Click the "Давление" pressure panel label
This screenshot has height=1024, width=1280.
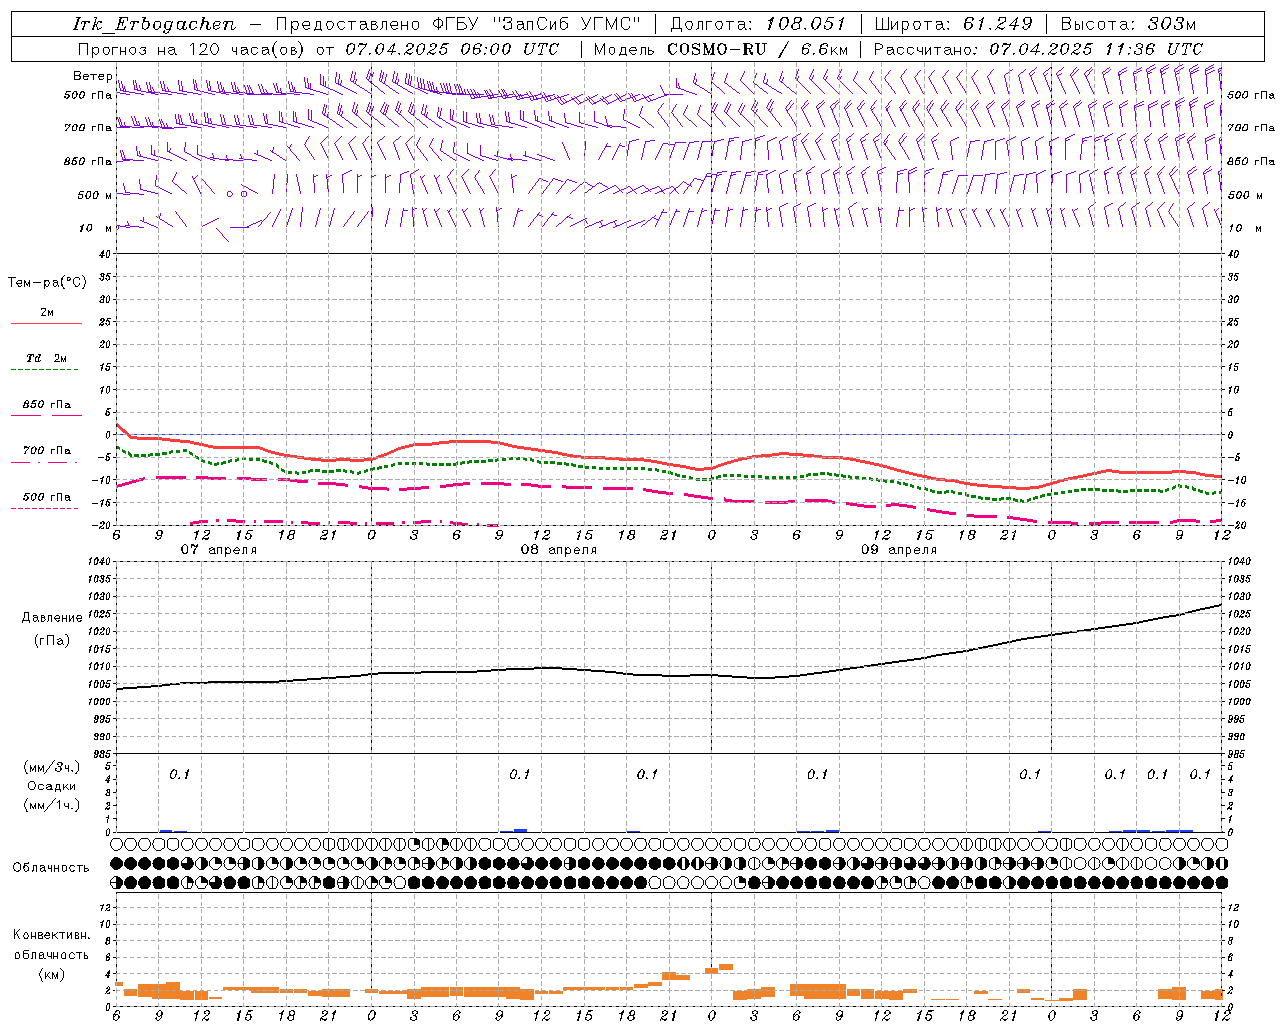(52, 618)
